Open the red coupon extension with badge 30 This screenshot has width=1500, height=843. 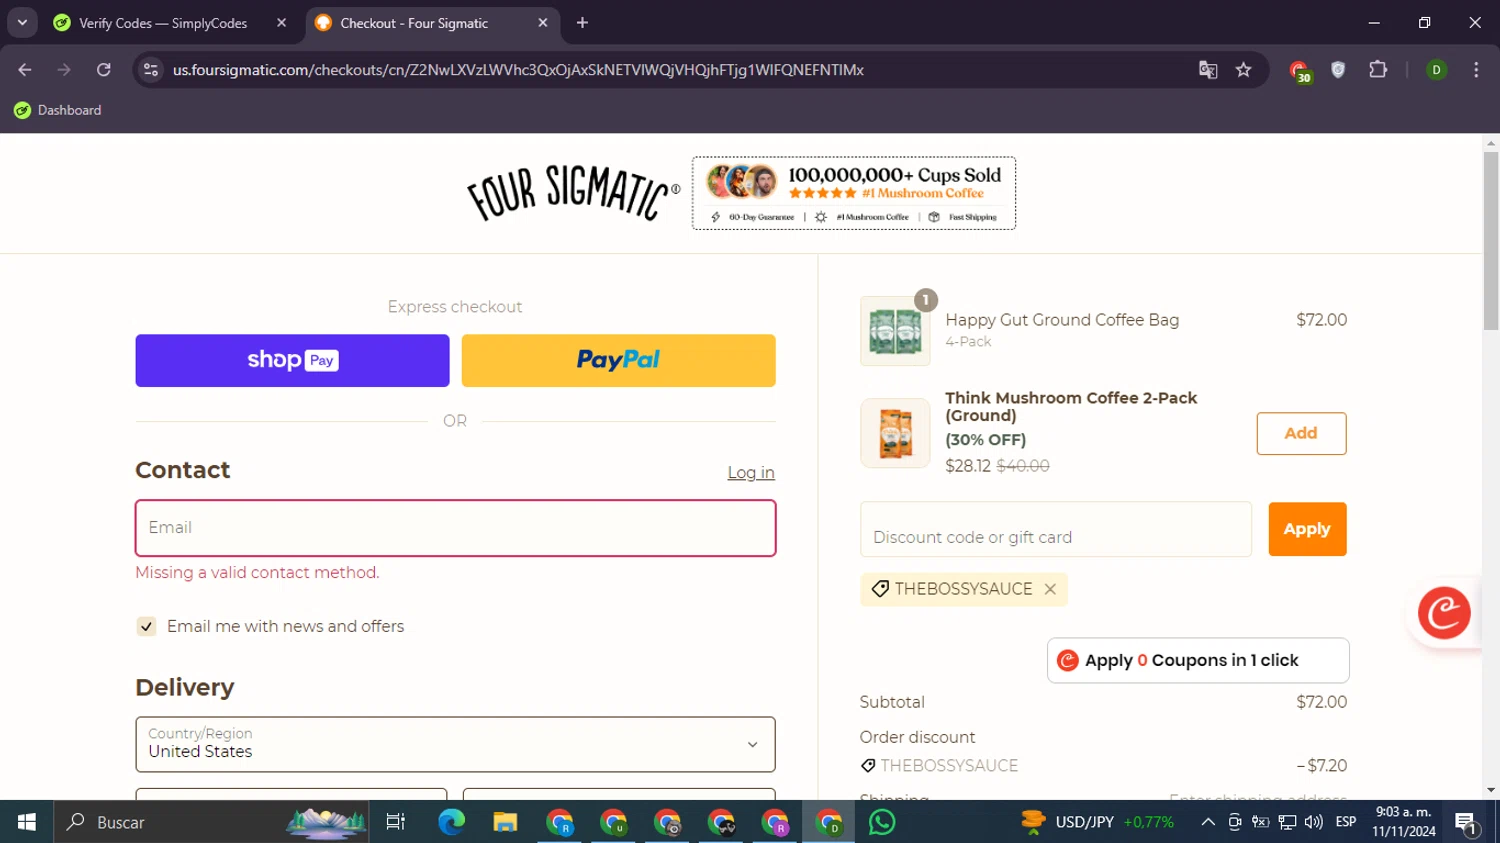(1299, 71)
